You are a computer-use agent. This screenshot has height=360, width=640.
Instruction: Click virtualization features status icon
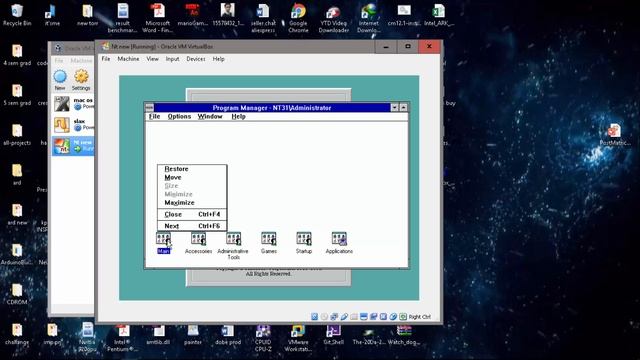pos(383,317)
